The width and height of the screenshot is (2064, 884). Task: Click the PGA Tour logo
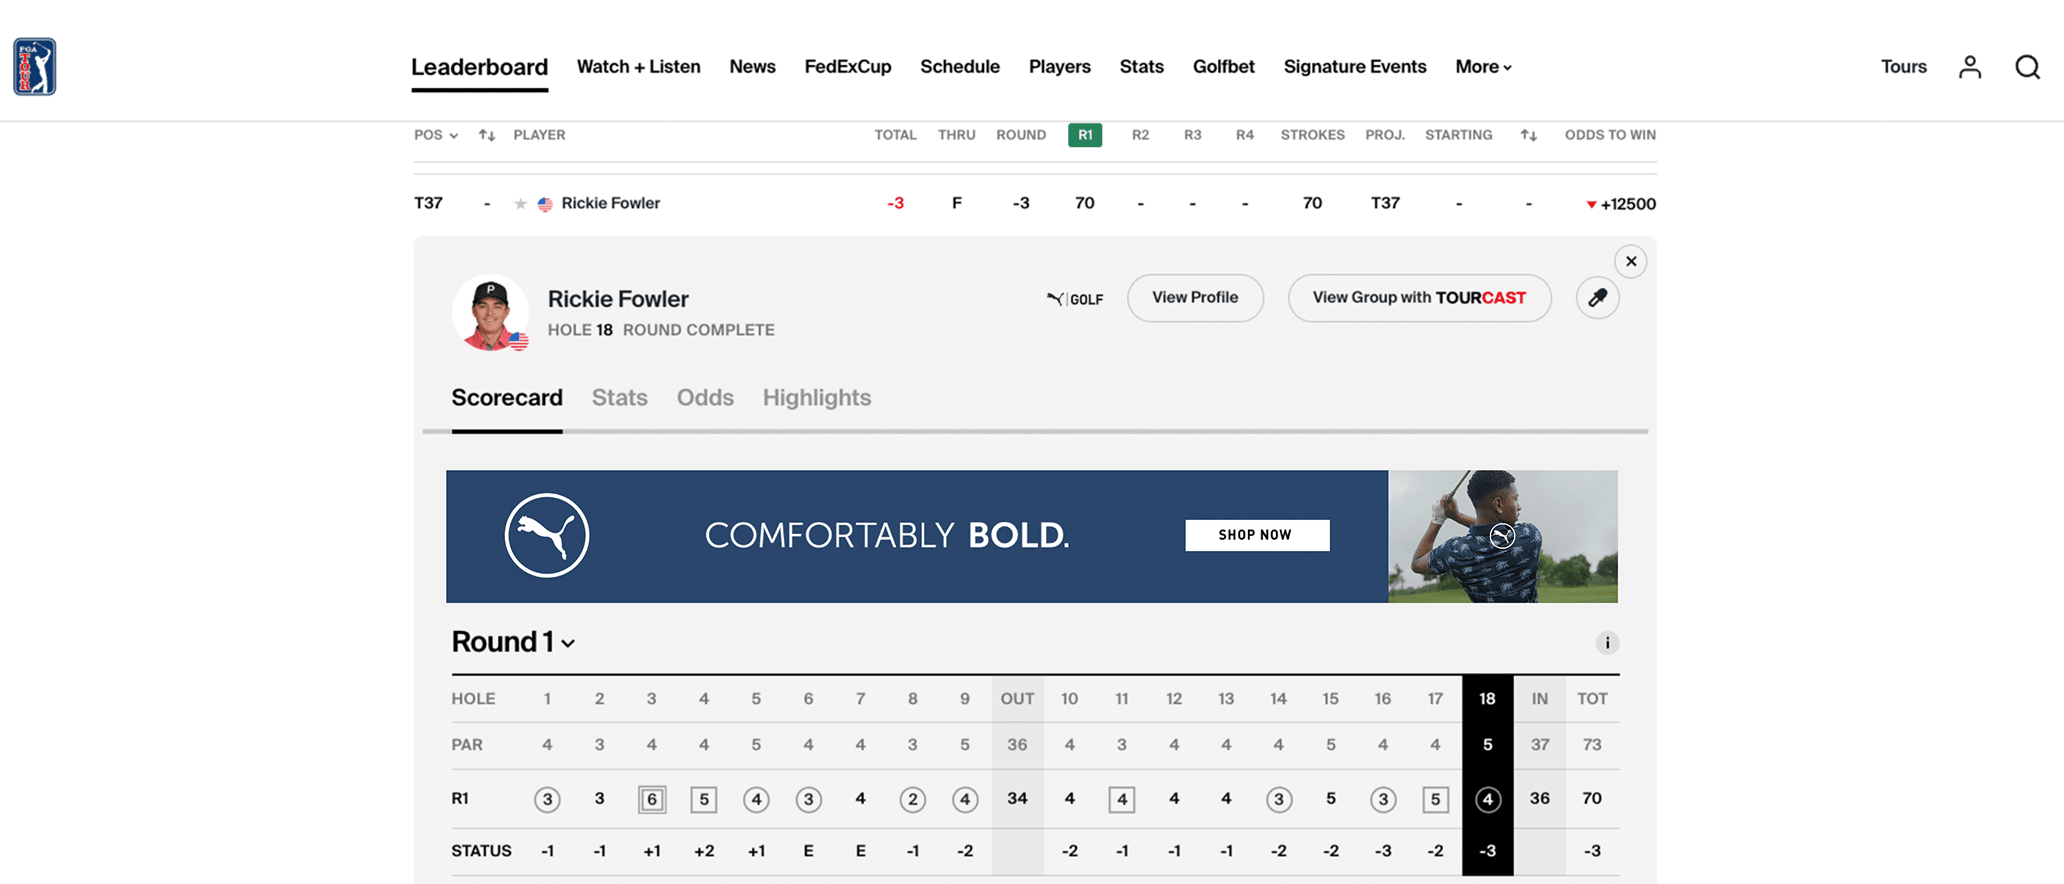coord(35,67)
